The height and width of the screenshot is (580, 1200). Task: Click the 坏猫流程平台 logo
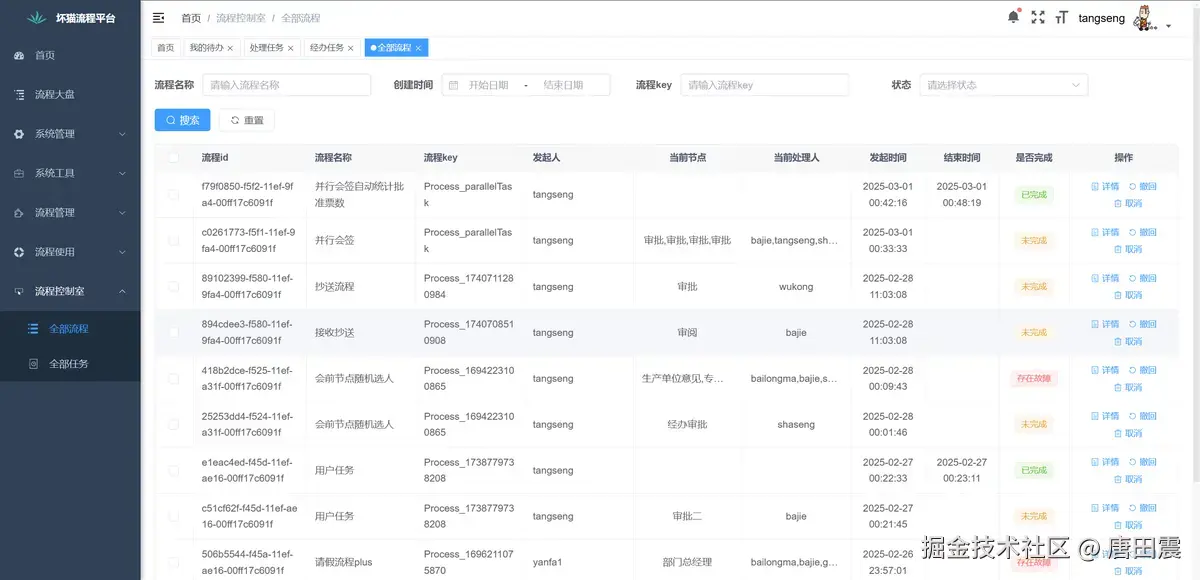tap(70, 18)
